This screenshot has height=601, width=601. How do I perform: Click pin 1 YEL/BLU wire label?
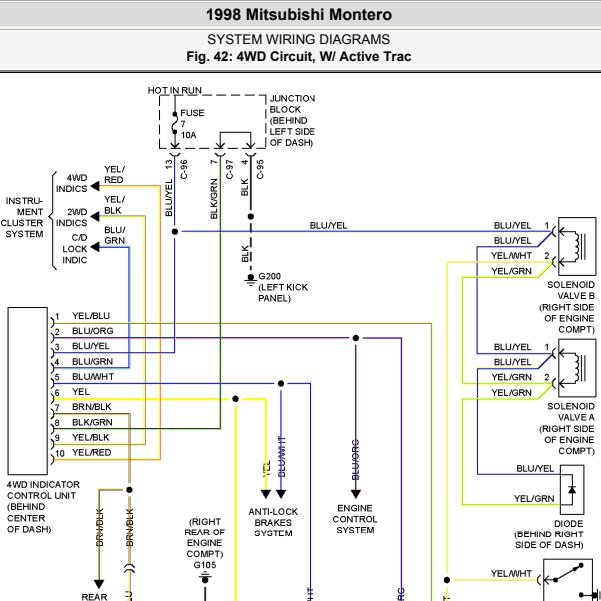(91, 316)
